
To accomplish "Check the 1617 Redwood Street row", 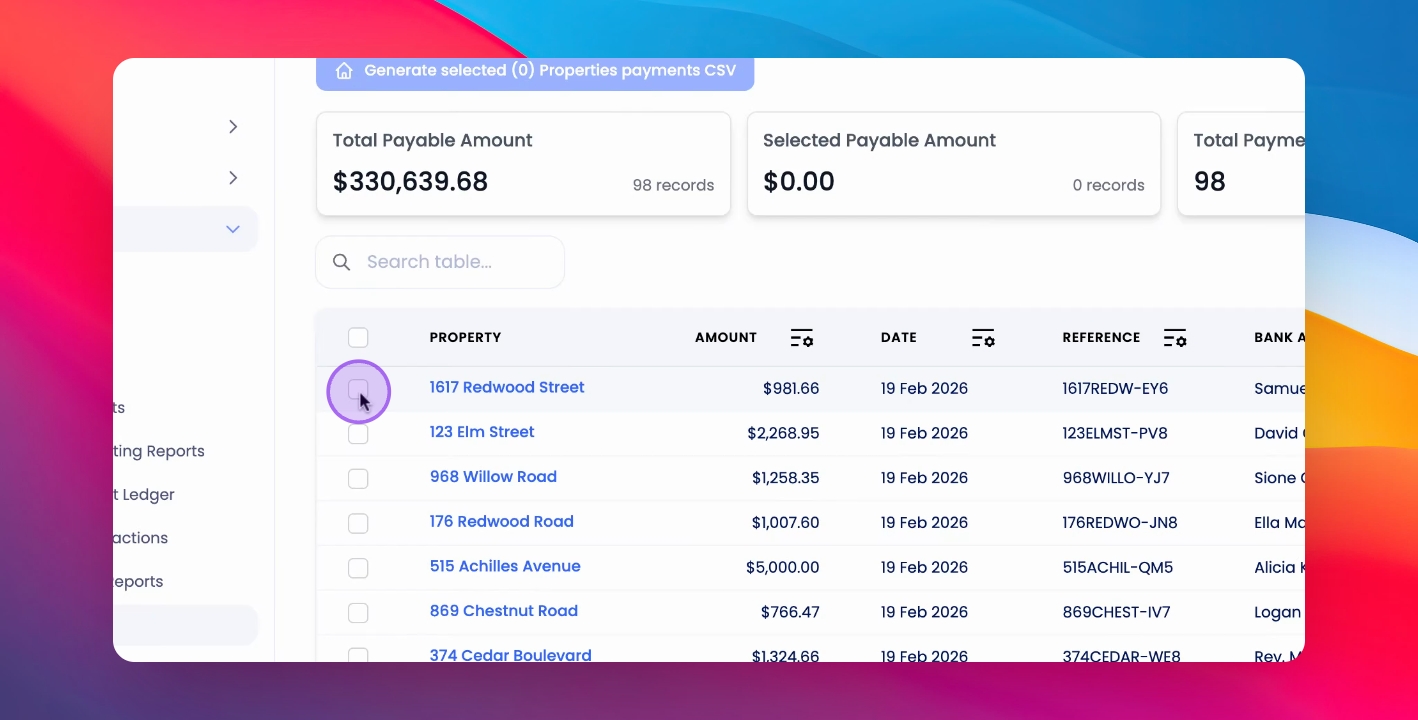I will tap(358, 389).
